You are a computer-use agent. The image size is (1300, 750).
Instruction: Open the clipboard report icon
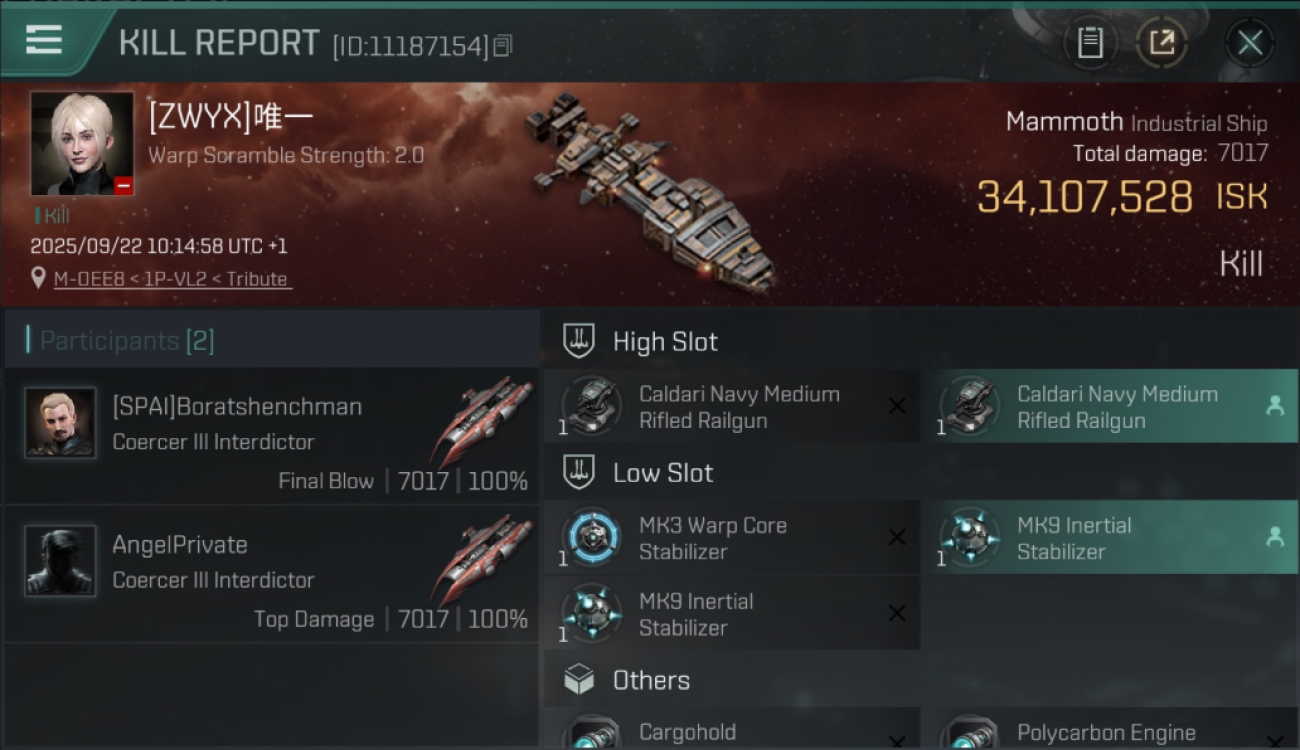click(x=1089, y=42)
